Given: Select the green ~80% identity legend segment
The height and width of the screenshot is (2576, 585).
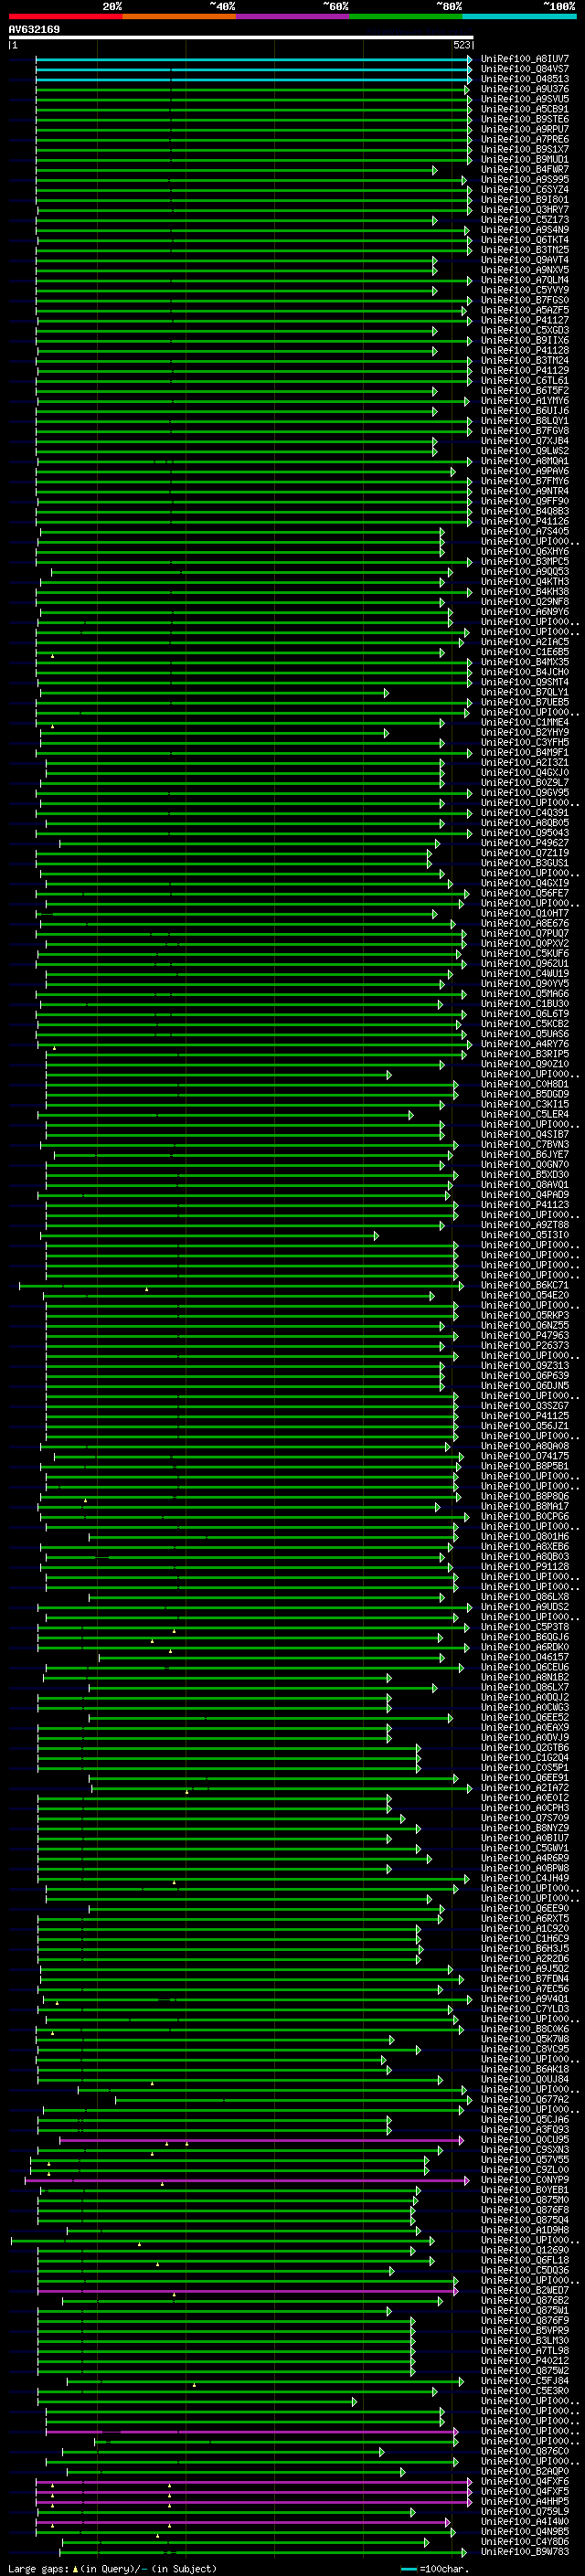Looking at the screenshot, I should tap(406, 16).
